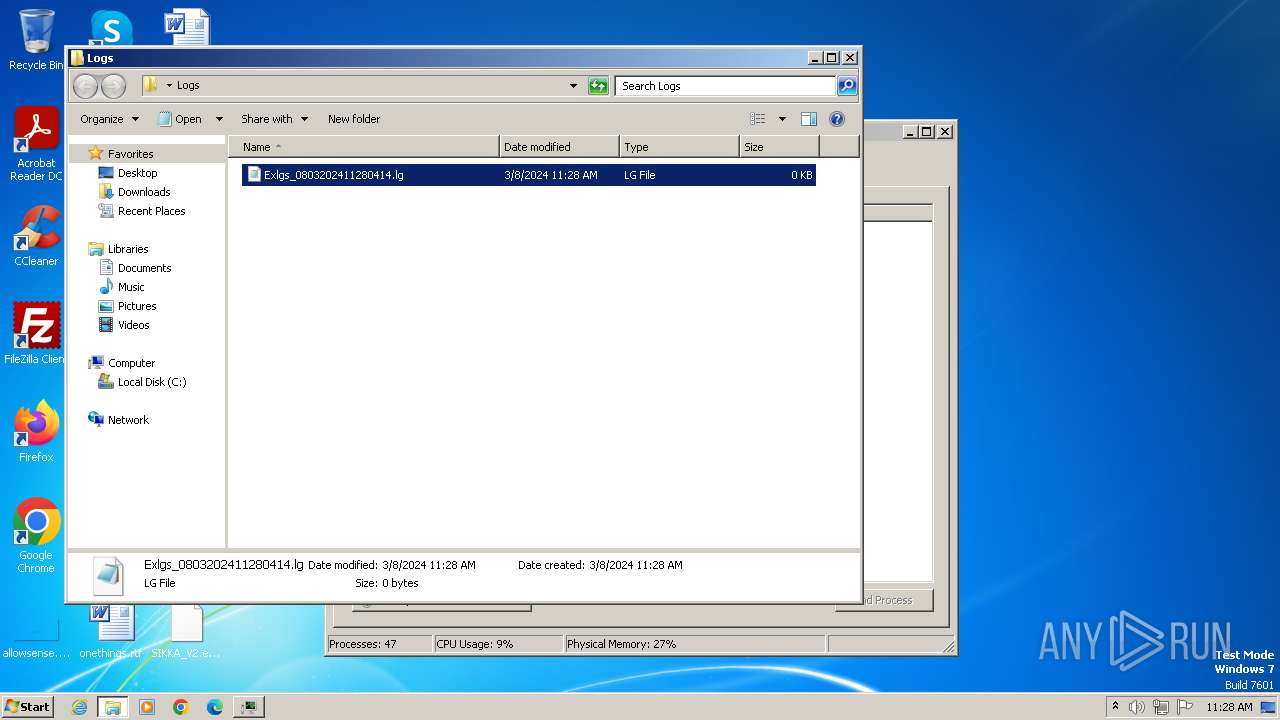Image resolution: width=1280 pixels, height=720 pixels.
Task: Click the Start button
Action: click(x=28, y=707)
